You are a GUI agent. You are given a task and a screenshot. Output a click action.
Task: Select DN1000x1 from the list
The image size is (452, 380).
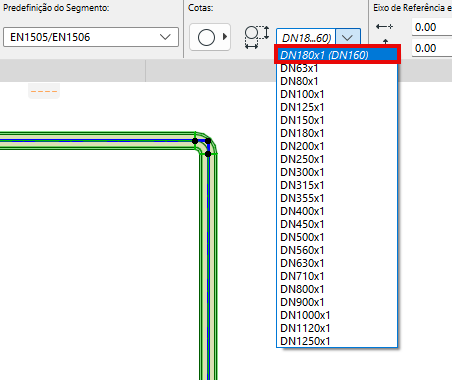click(x=337, y=315)
